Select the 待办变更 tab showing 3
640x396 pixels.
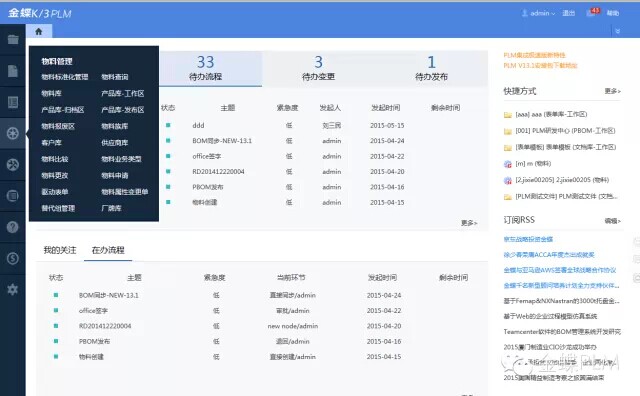point(318,68)
